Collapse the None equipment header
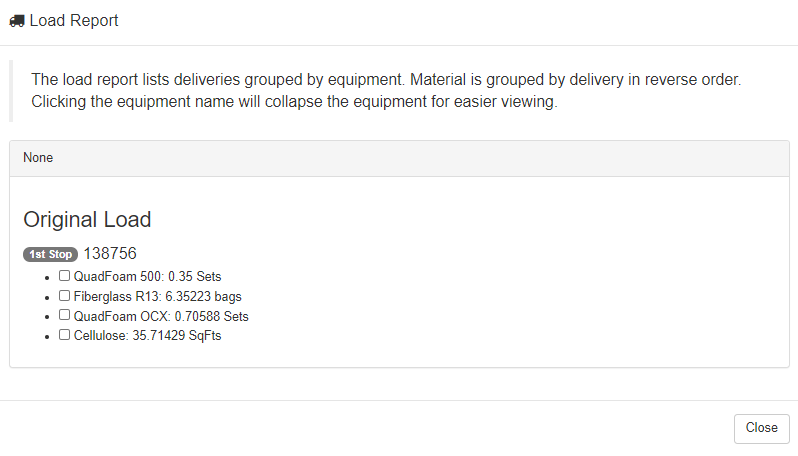798x456 pixels. (38, 158)
